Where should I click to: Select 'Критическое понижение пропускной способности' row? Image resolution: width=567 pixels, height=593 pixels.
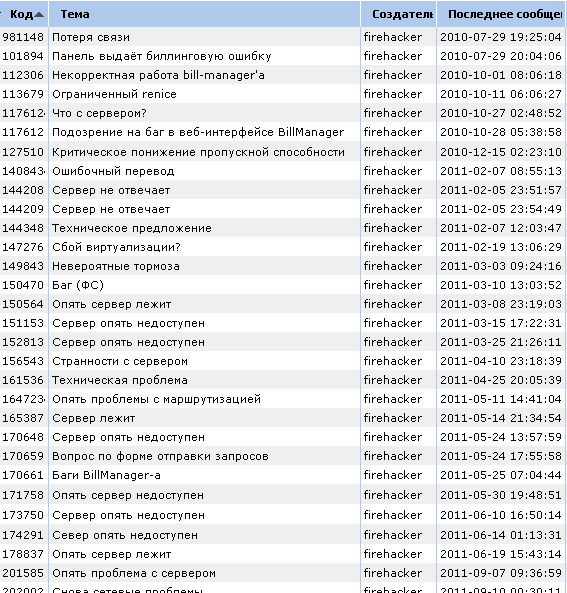click(283, 152)
